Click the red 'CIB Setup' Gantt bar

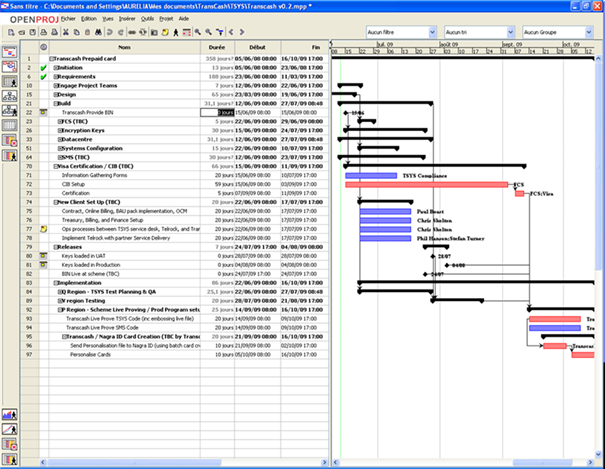click(426, 185)
